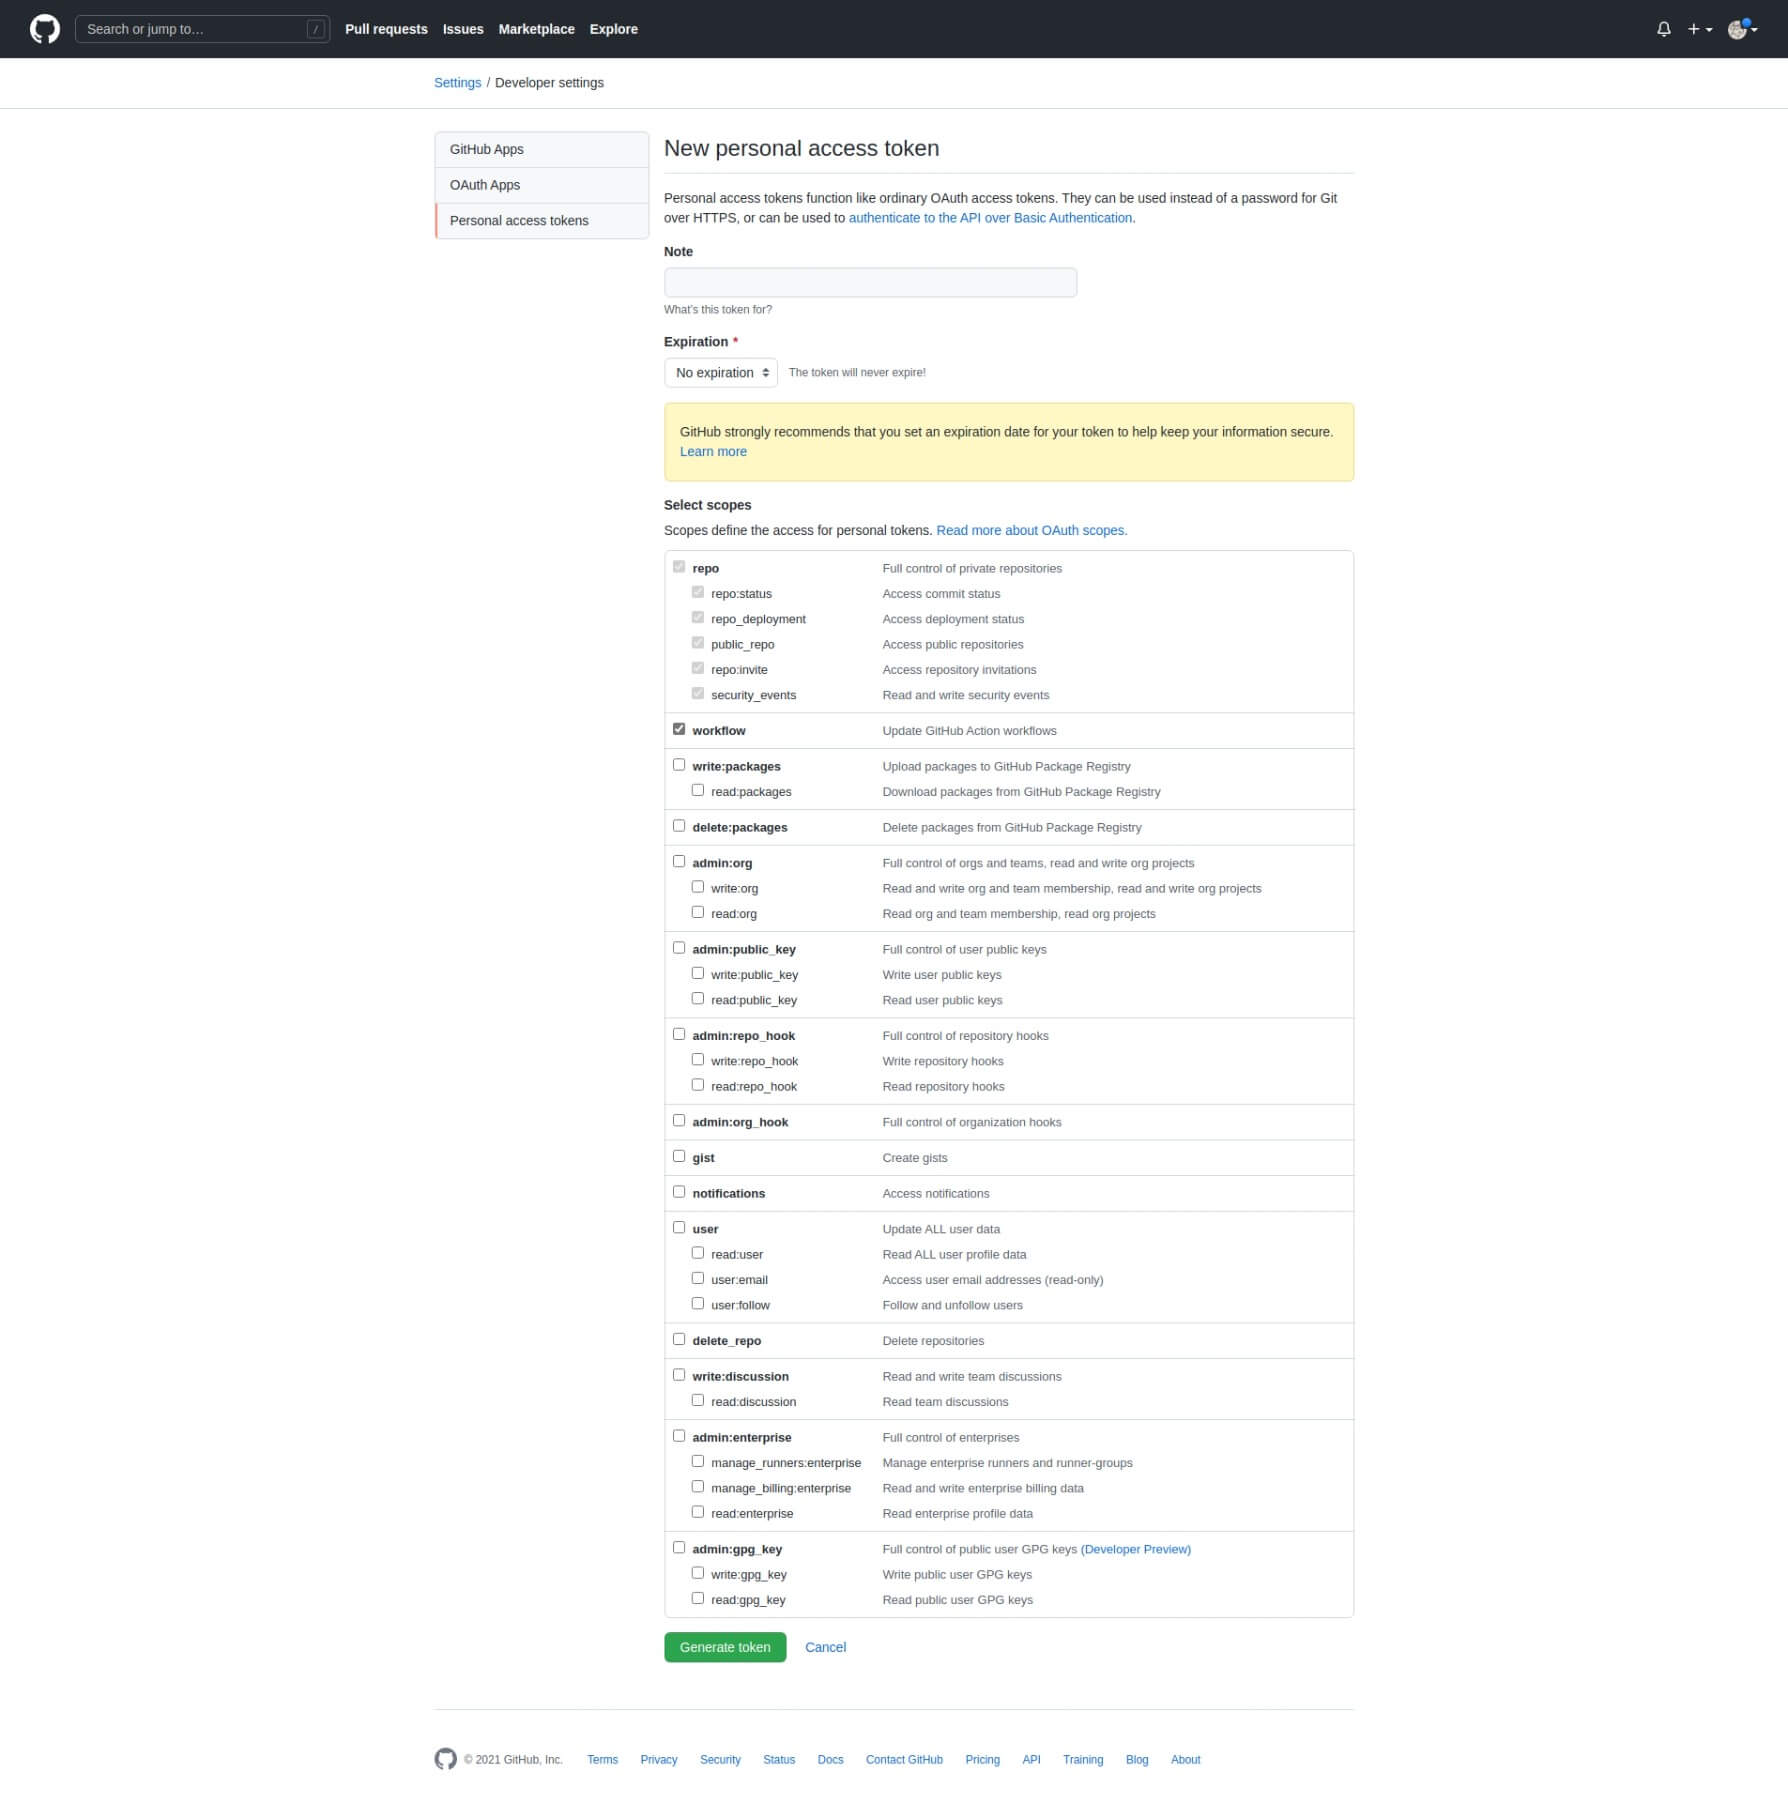
Task: Enable the gist scope checkbox
Action: tap(679, 1156)
